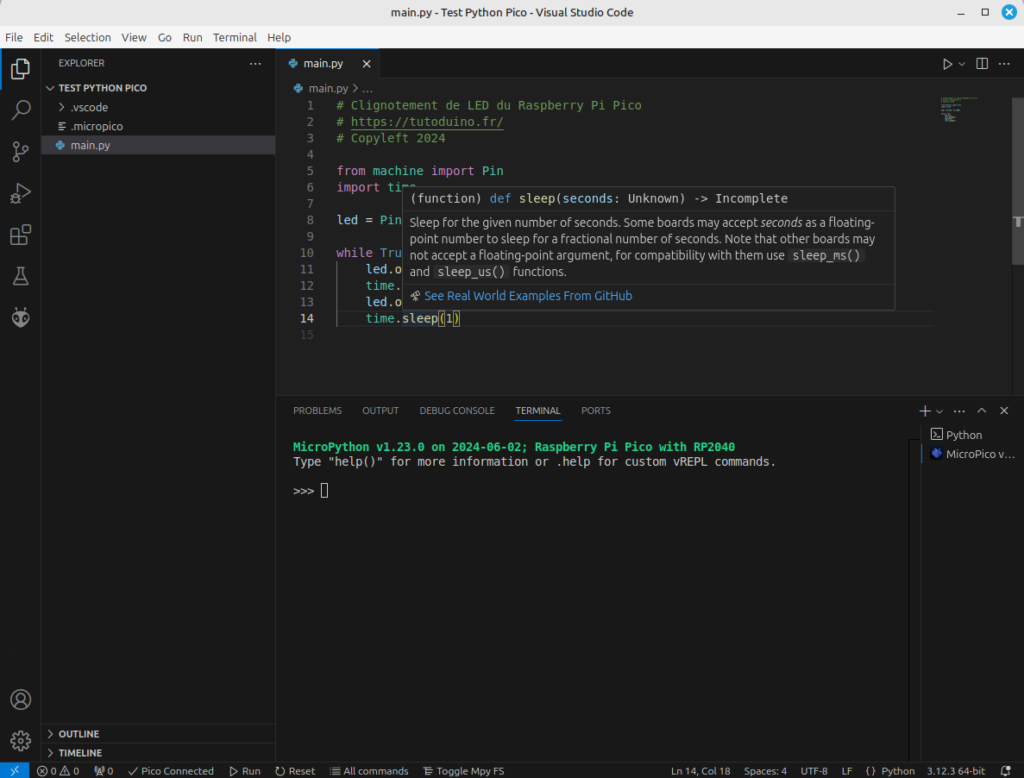
Task: Click the Reset button in status bar
Action: tap(295, 771)
